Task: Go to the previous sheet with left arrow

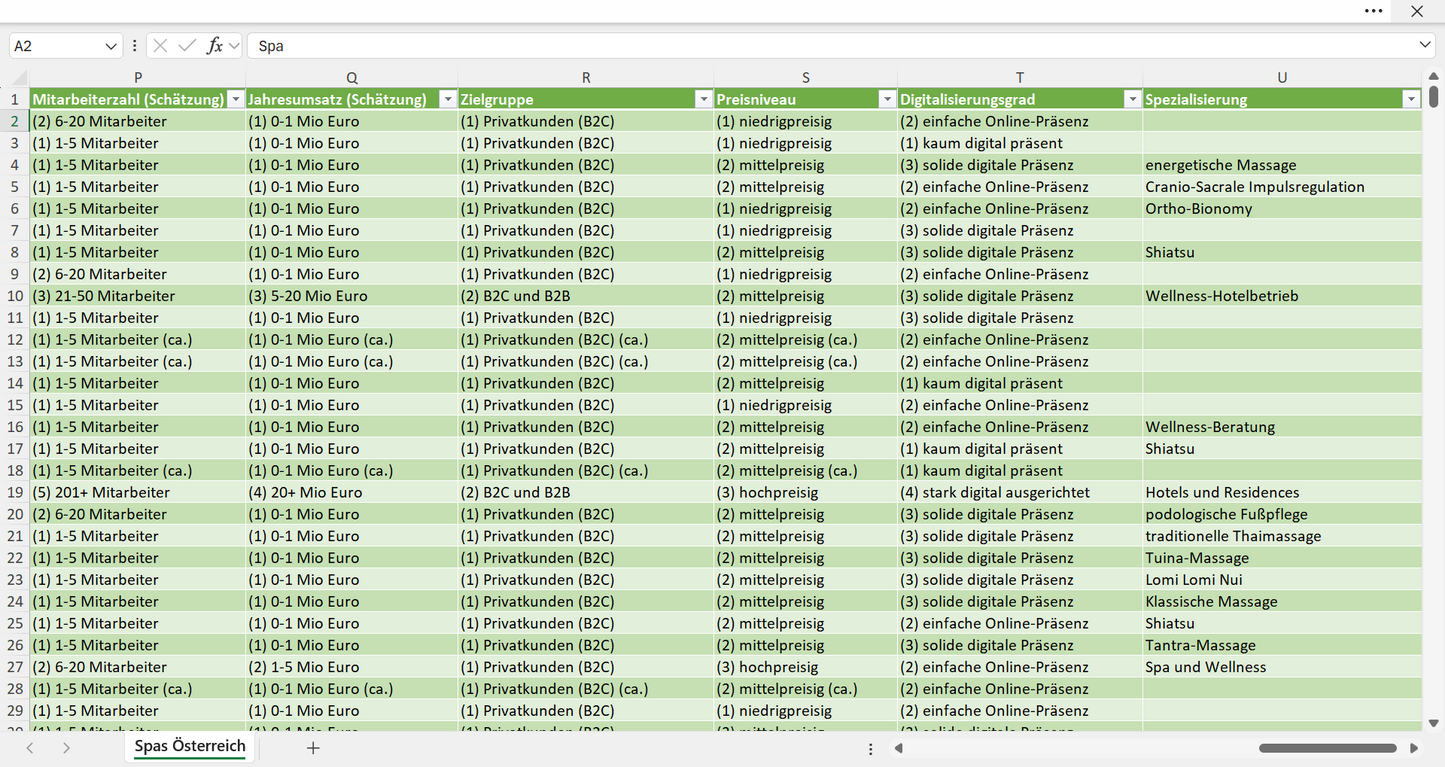Action: coord(30,748)
